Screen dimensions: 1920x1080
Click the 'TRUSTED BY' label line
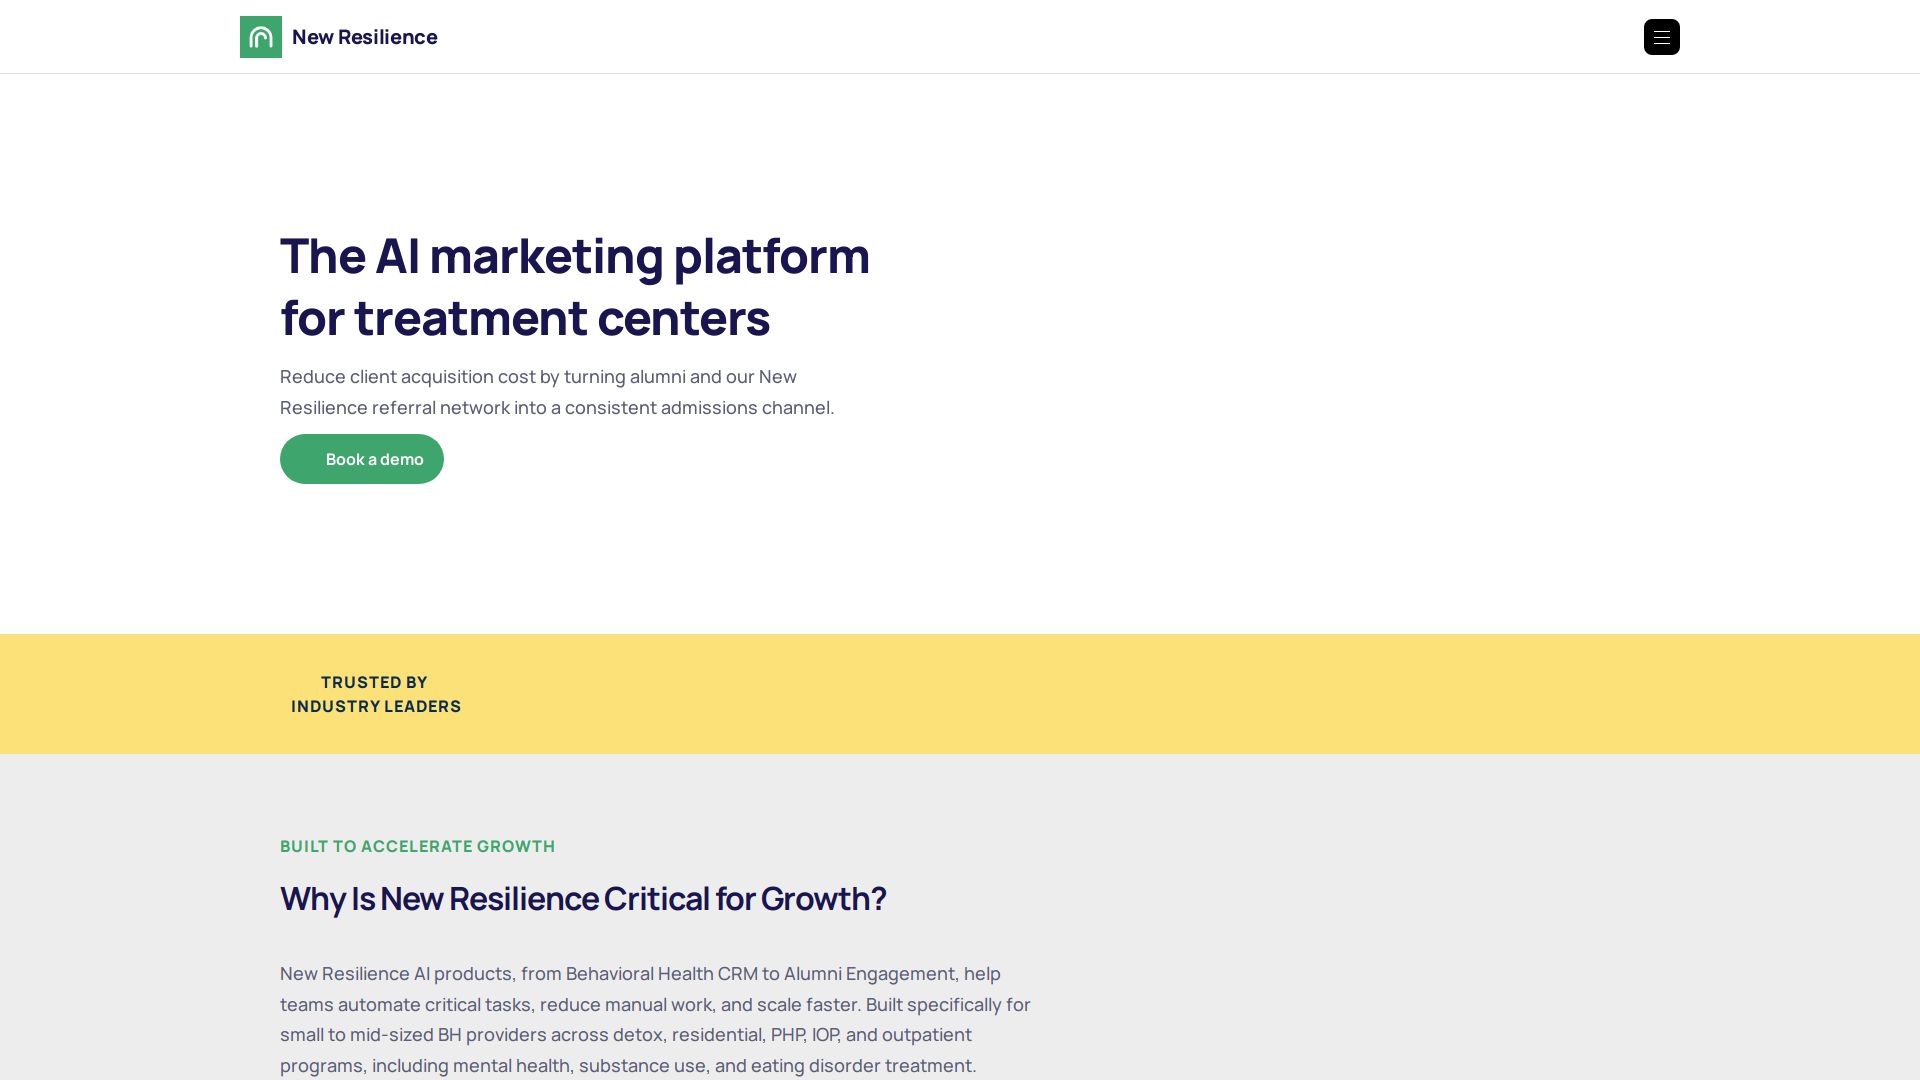tap(374, 682)
